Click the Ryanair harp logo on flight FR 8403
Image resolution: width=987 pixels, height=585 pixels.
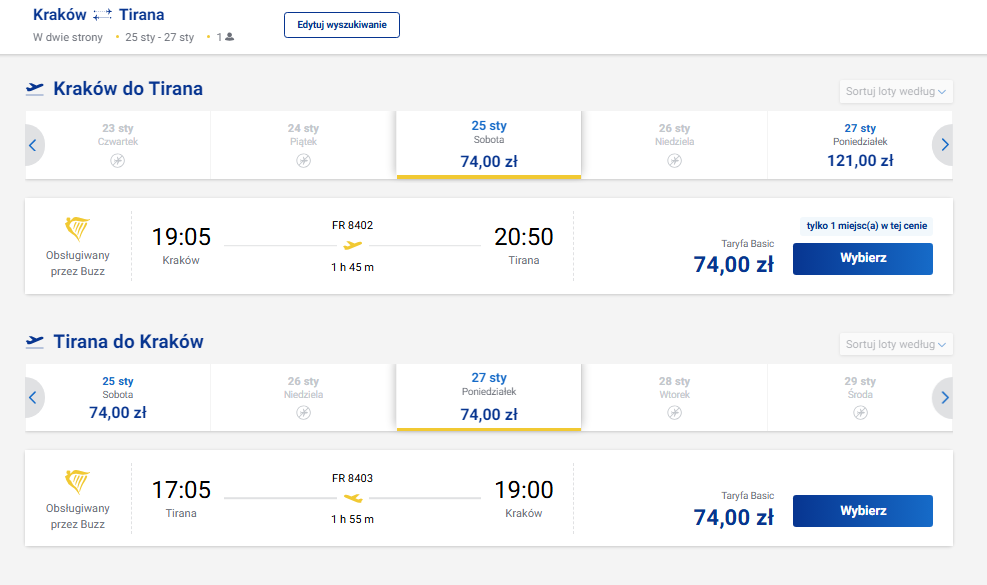(x=77, y=482)
